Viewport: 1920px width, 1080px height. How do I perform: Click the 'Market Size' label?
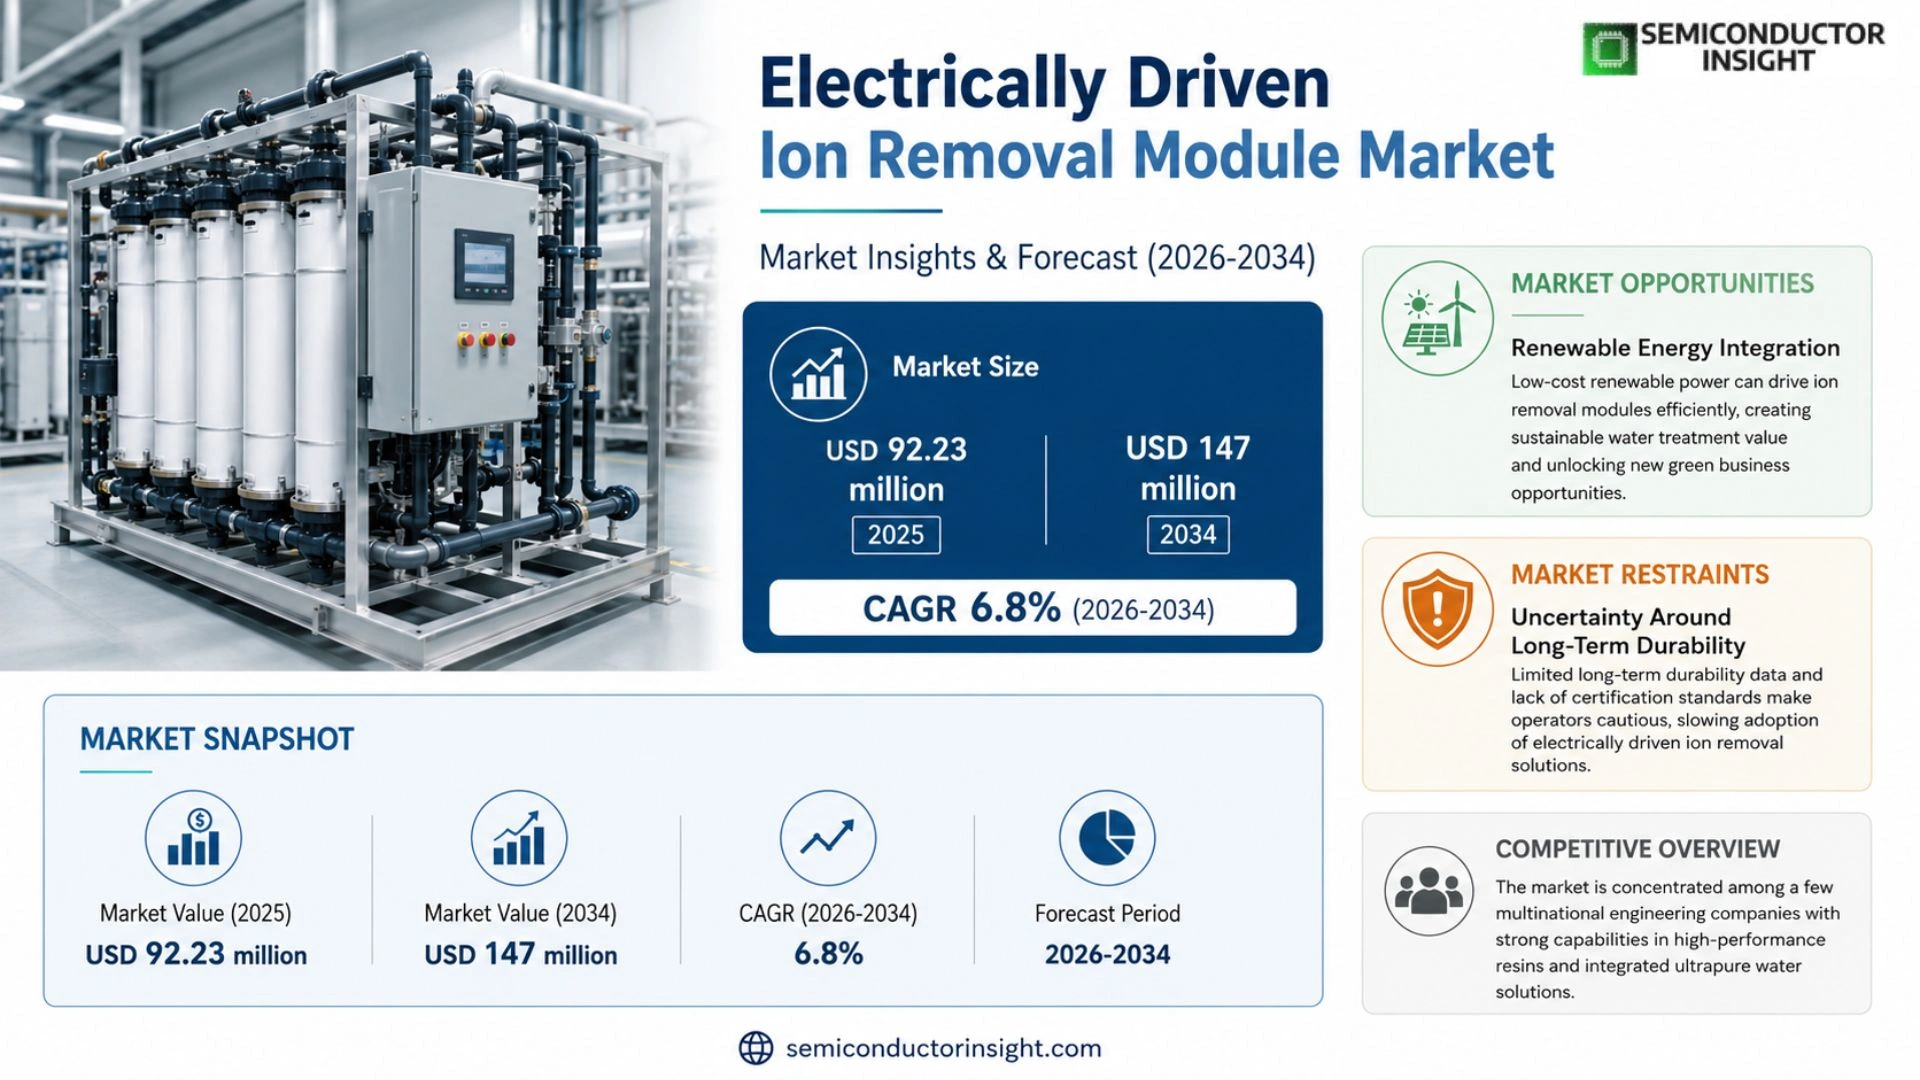point(965,367)
